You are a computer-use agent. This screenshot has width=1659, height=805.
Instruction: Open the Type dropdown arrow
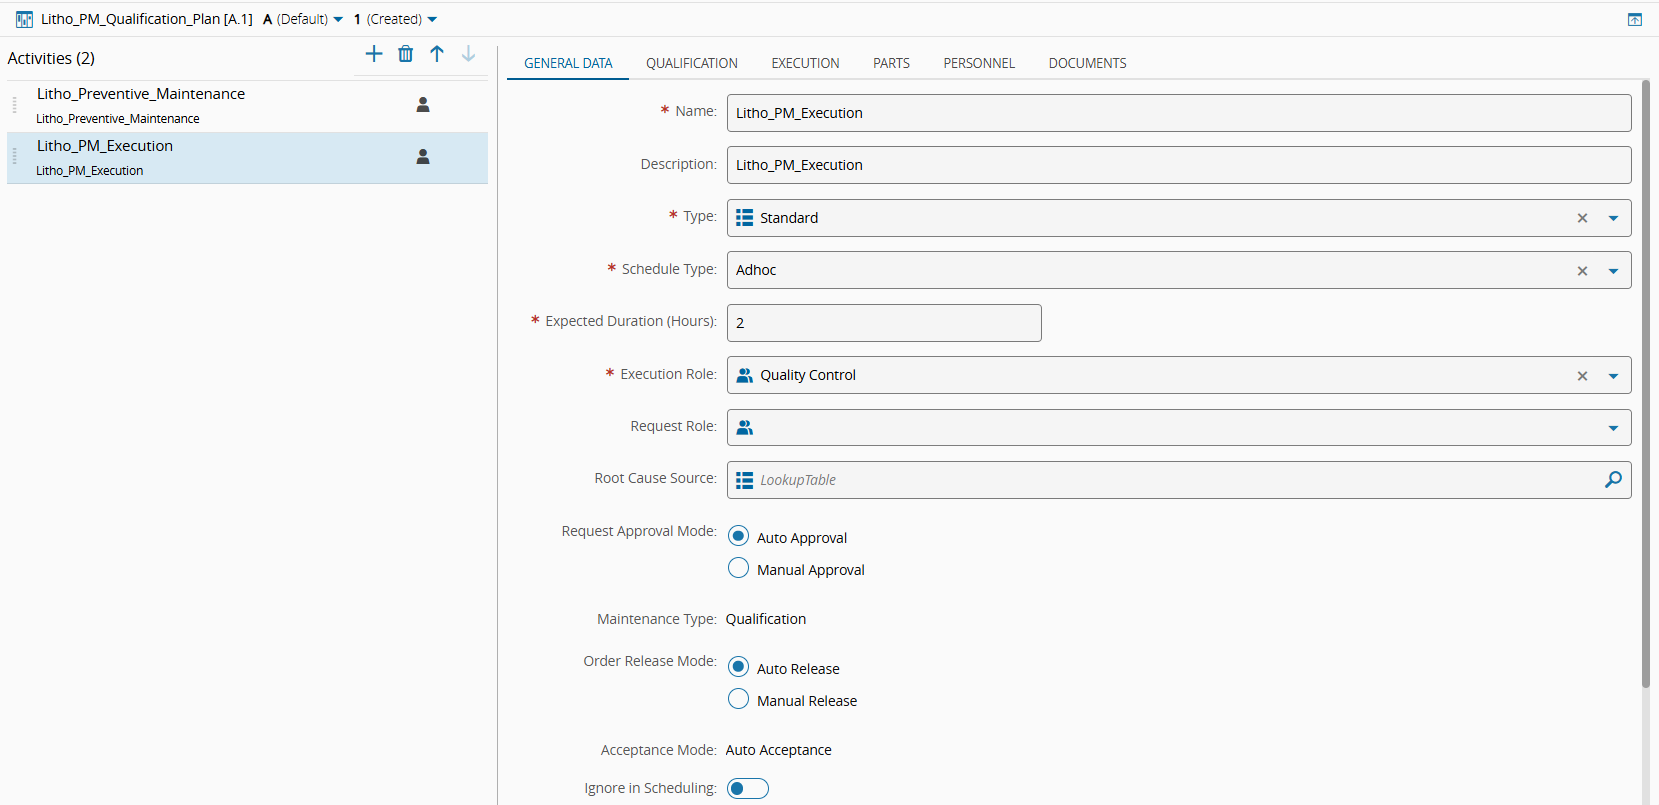(1613, 218)
